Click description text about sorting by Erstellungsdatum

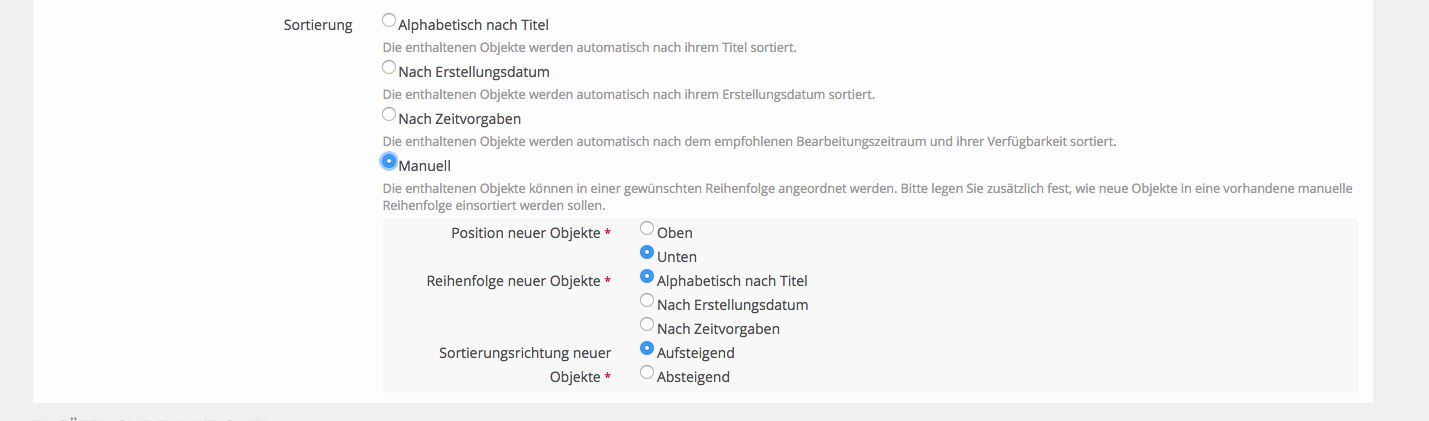click(628, 94)
